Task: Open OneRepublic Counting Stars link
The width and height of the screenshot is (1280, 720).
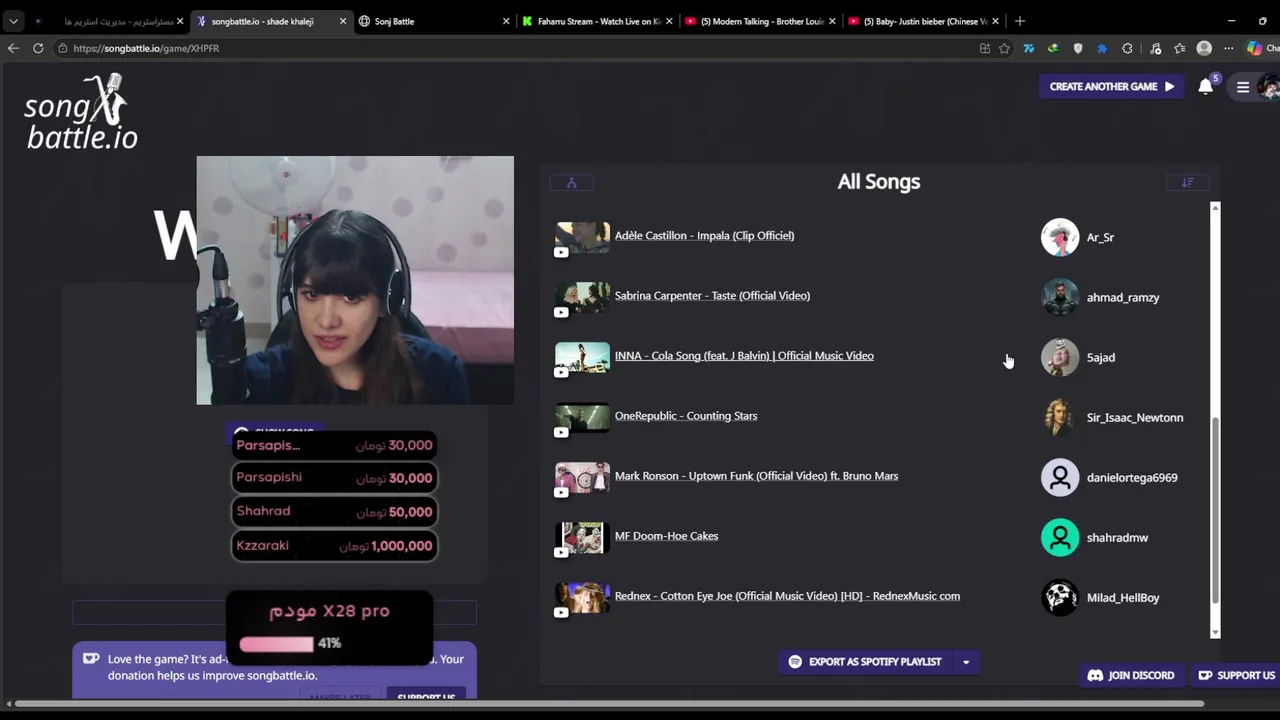Action: coord(686,416)
